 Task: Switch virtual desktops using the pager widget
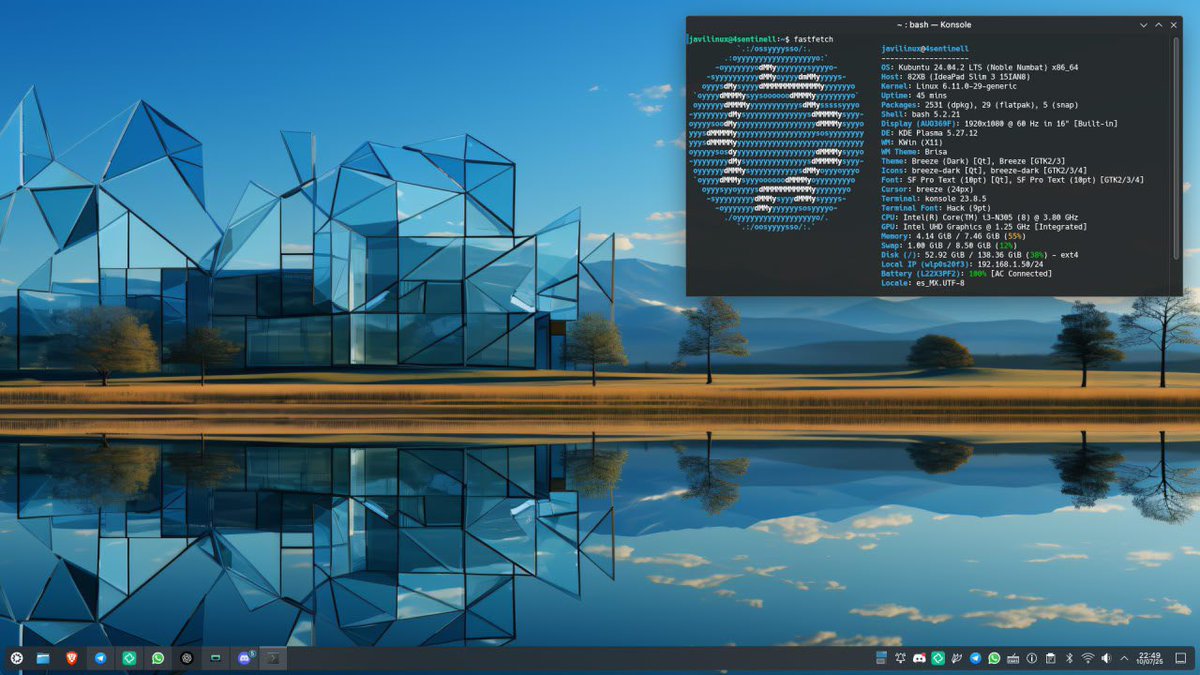[x=880, y=658]
